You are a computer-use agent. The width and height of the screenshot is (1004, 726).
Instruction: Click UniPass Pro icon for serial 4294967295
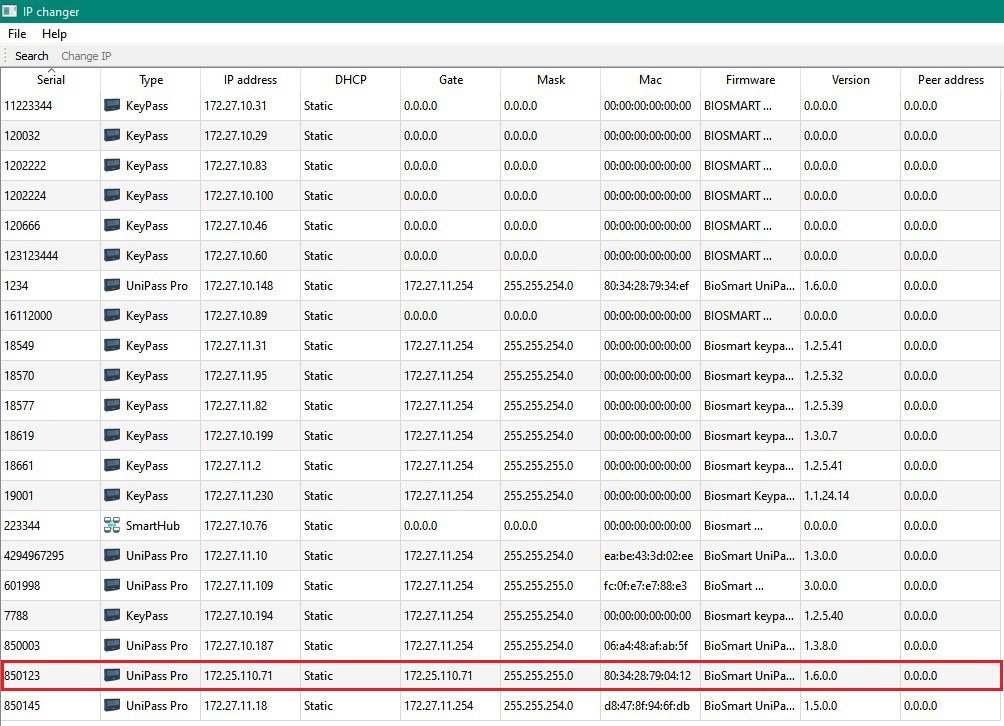tap(112, 555)
